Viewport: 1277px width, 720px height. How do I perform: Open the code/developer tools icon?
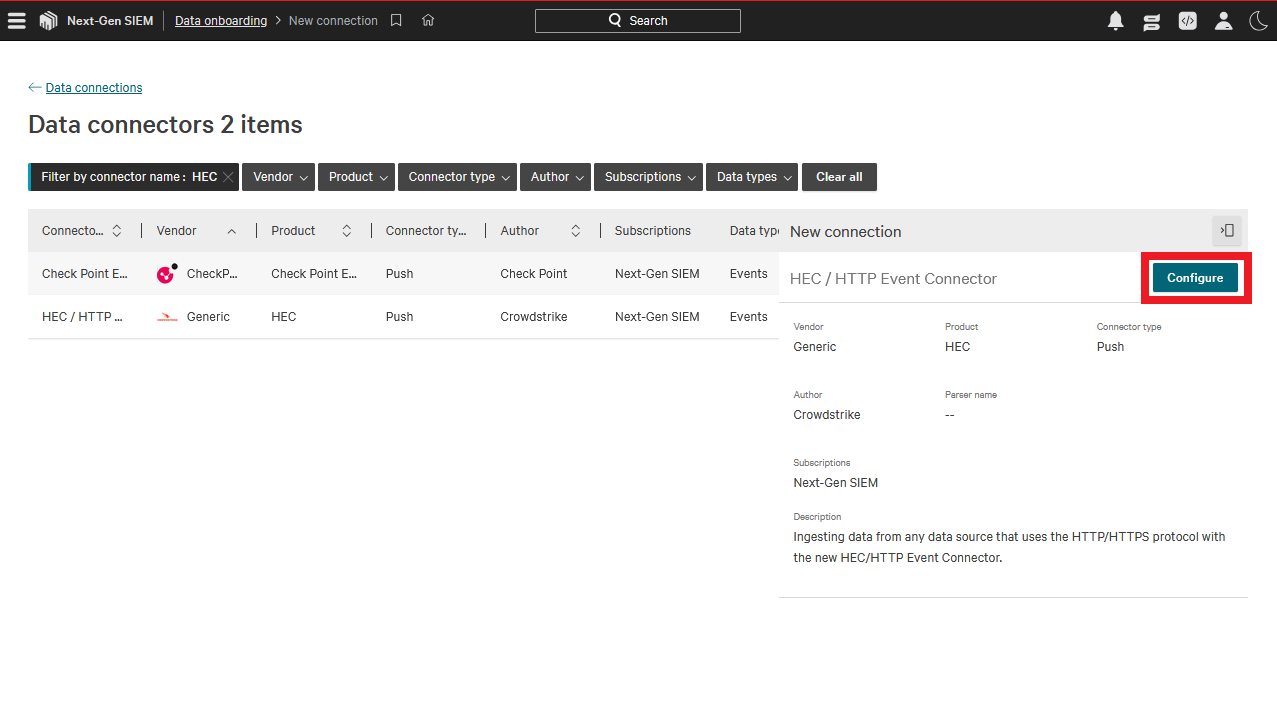point(1187,20)
